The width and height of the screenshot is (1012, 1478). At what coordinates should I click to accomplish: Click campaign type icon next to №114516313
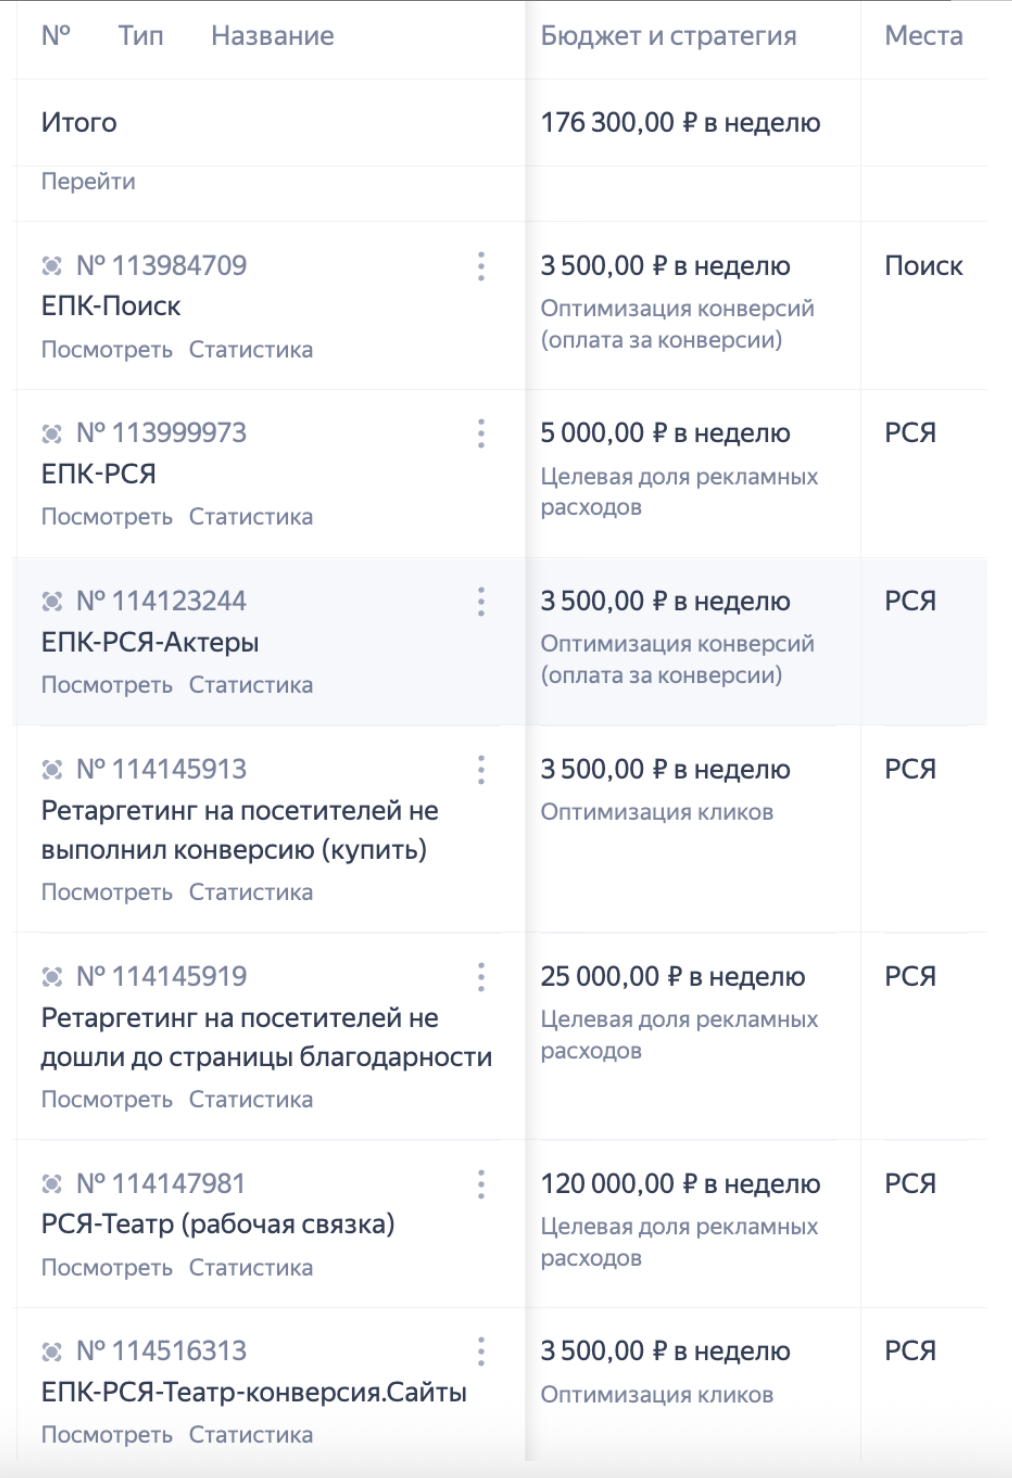point(52,1351)
